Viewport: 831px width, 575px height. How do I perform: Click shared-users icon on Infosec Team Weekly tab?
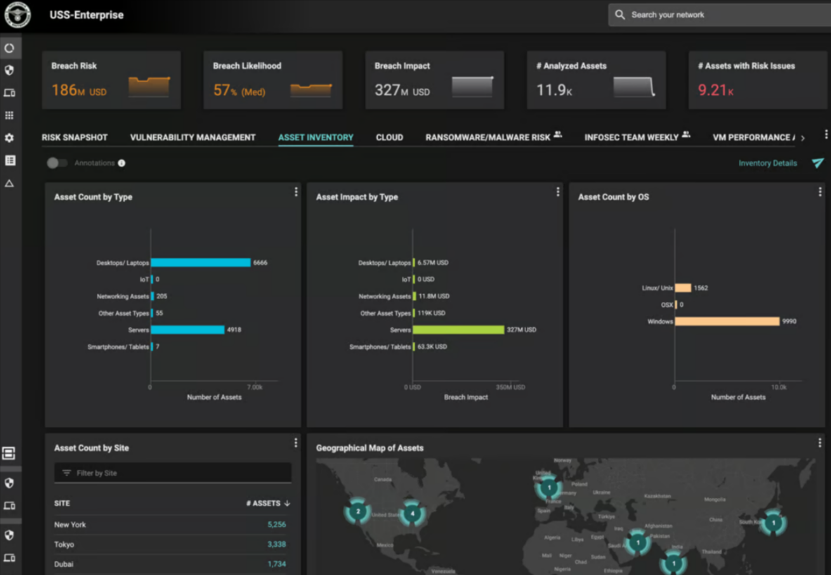(686, 135)
